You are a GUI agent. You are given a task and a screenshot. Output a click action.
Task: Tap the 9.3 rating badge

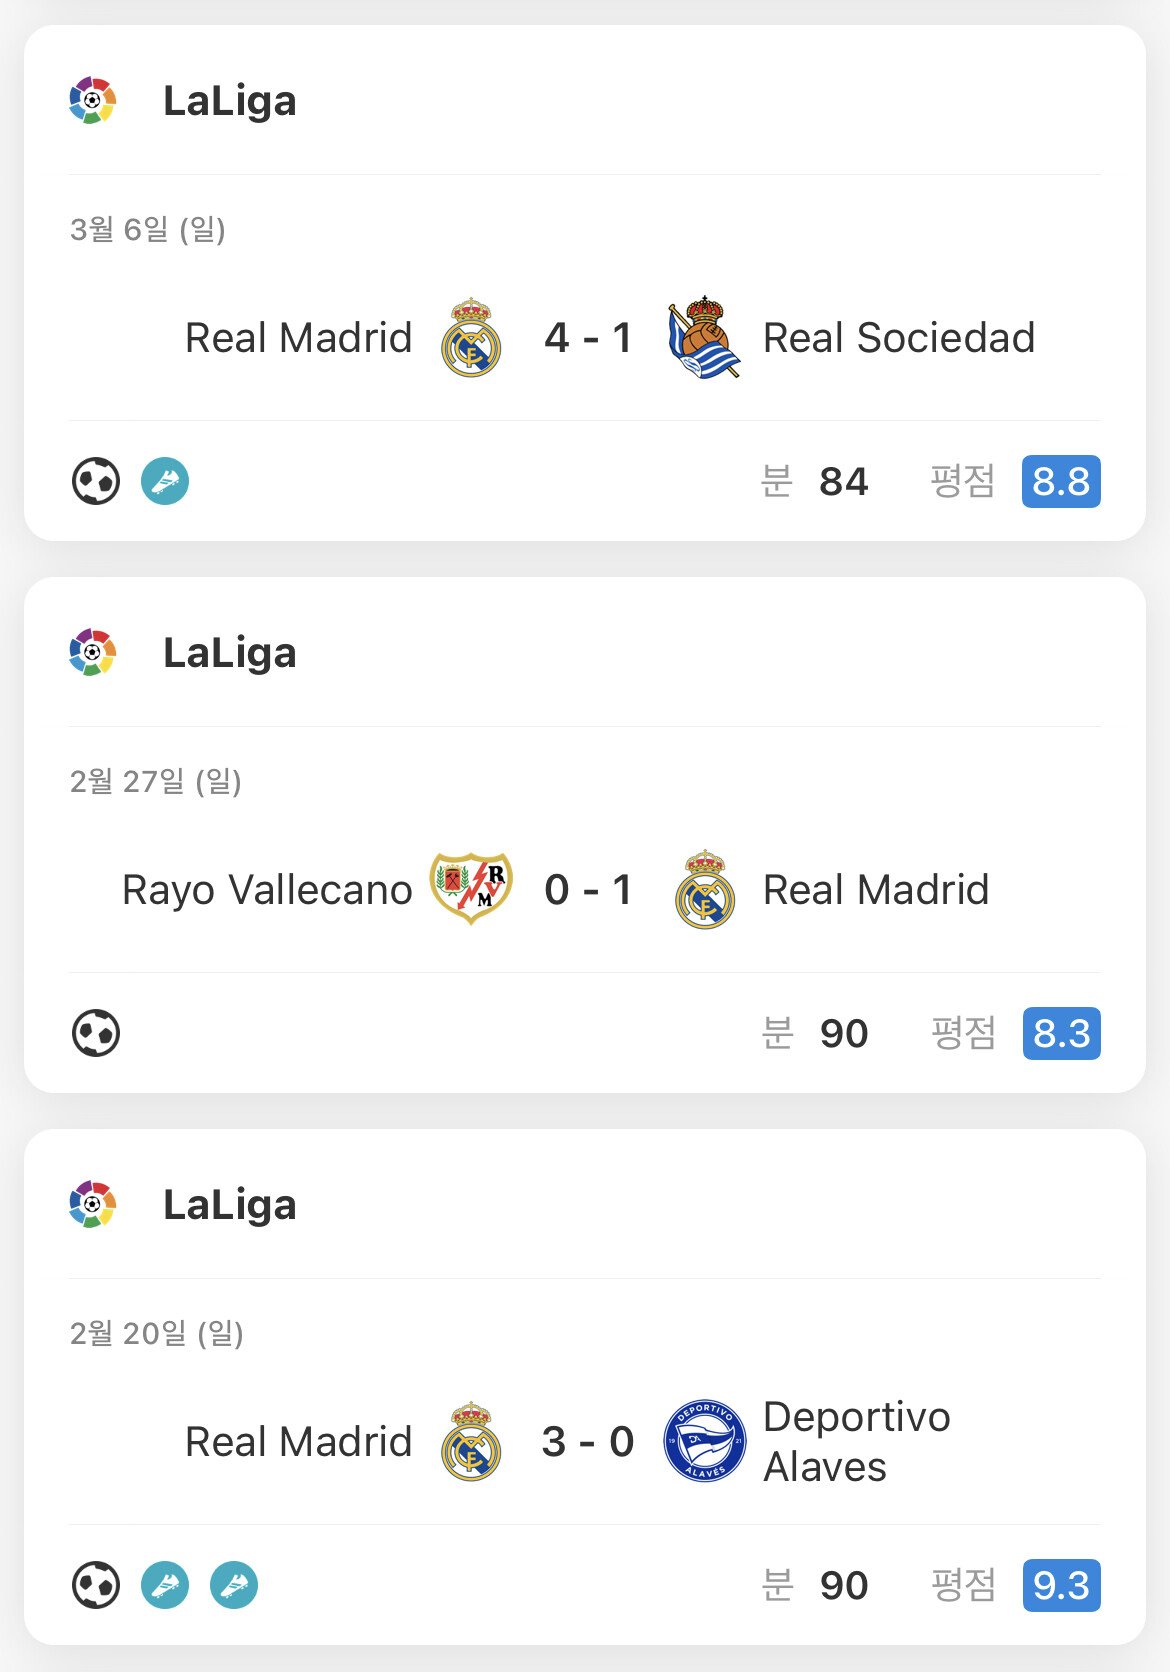pyautogui.click(x=1061, y=1585)
